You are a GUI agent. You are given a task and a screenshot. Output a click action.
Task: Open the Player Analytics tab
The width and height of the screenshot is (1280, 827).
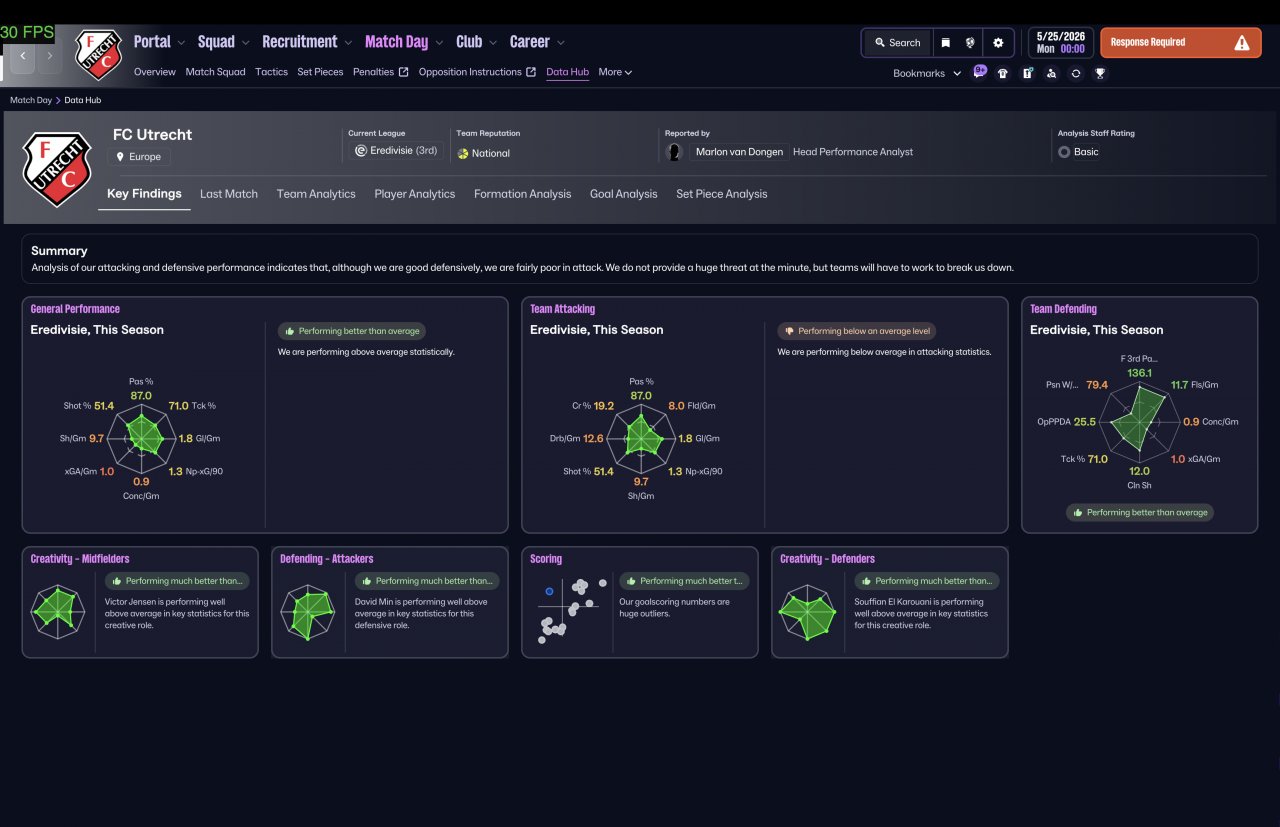[x=415, y=194]
